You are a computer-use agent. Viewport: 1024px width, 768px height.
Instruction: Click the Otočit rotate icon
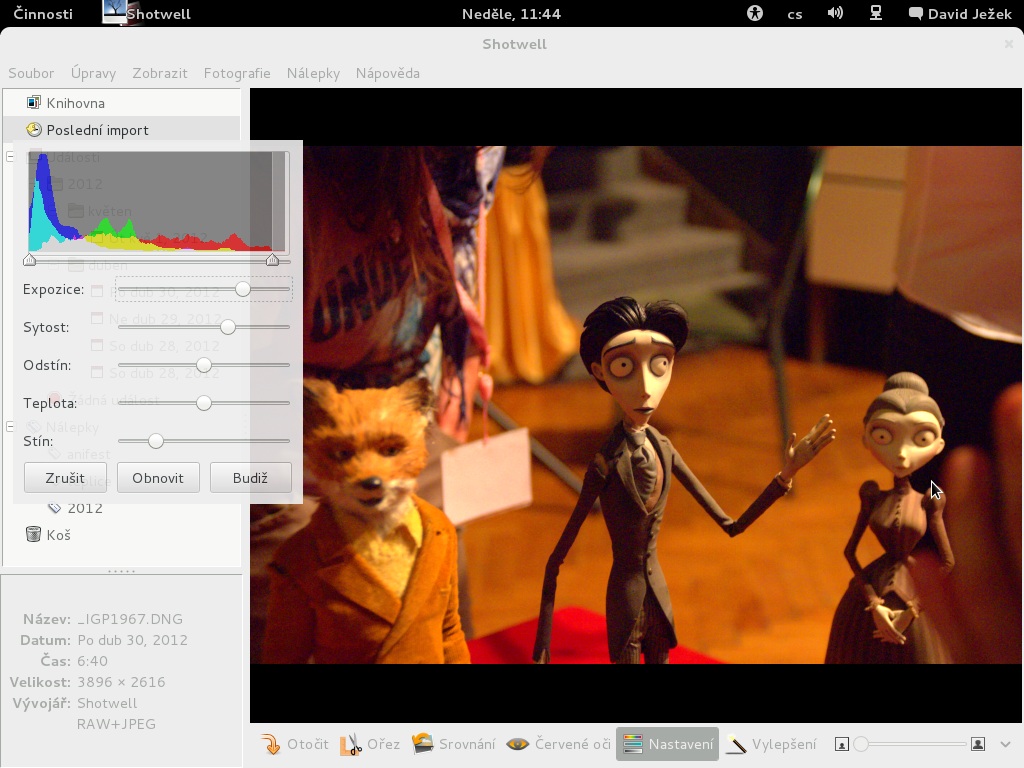[270, 744]
